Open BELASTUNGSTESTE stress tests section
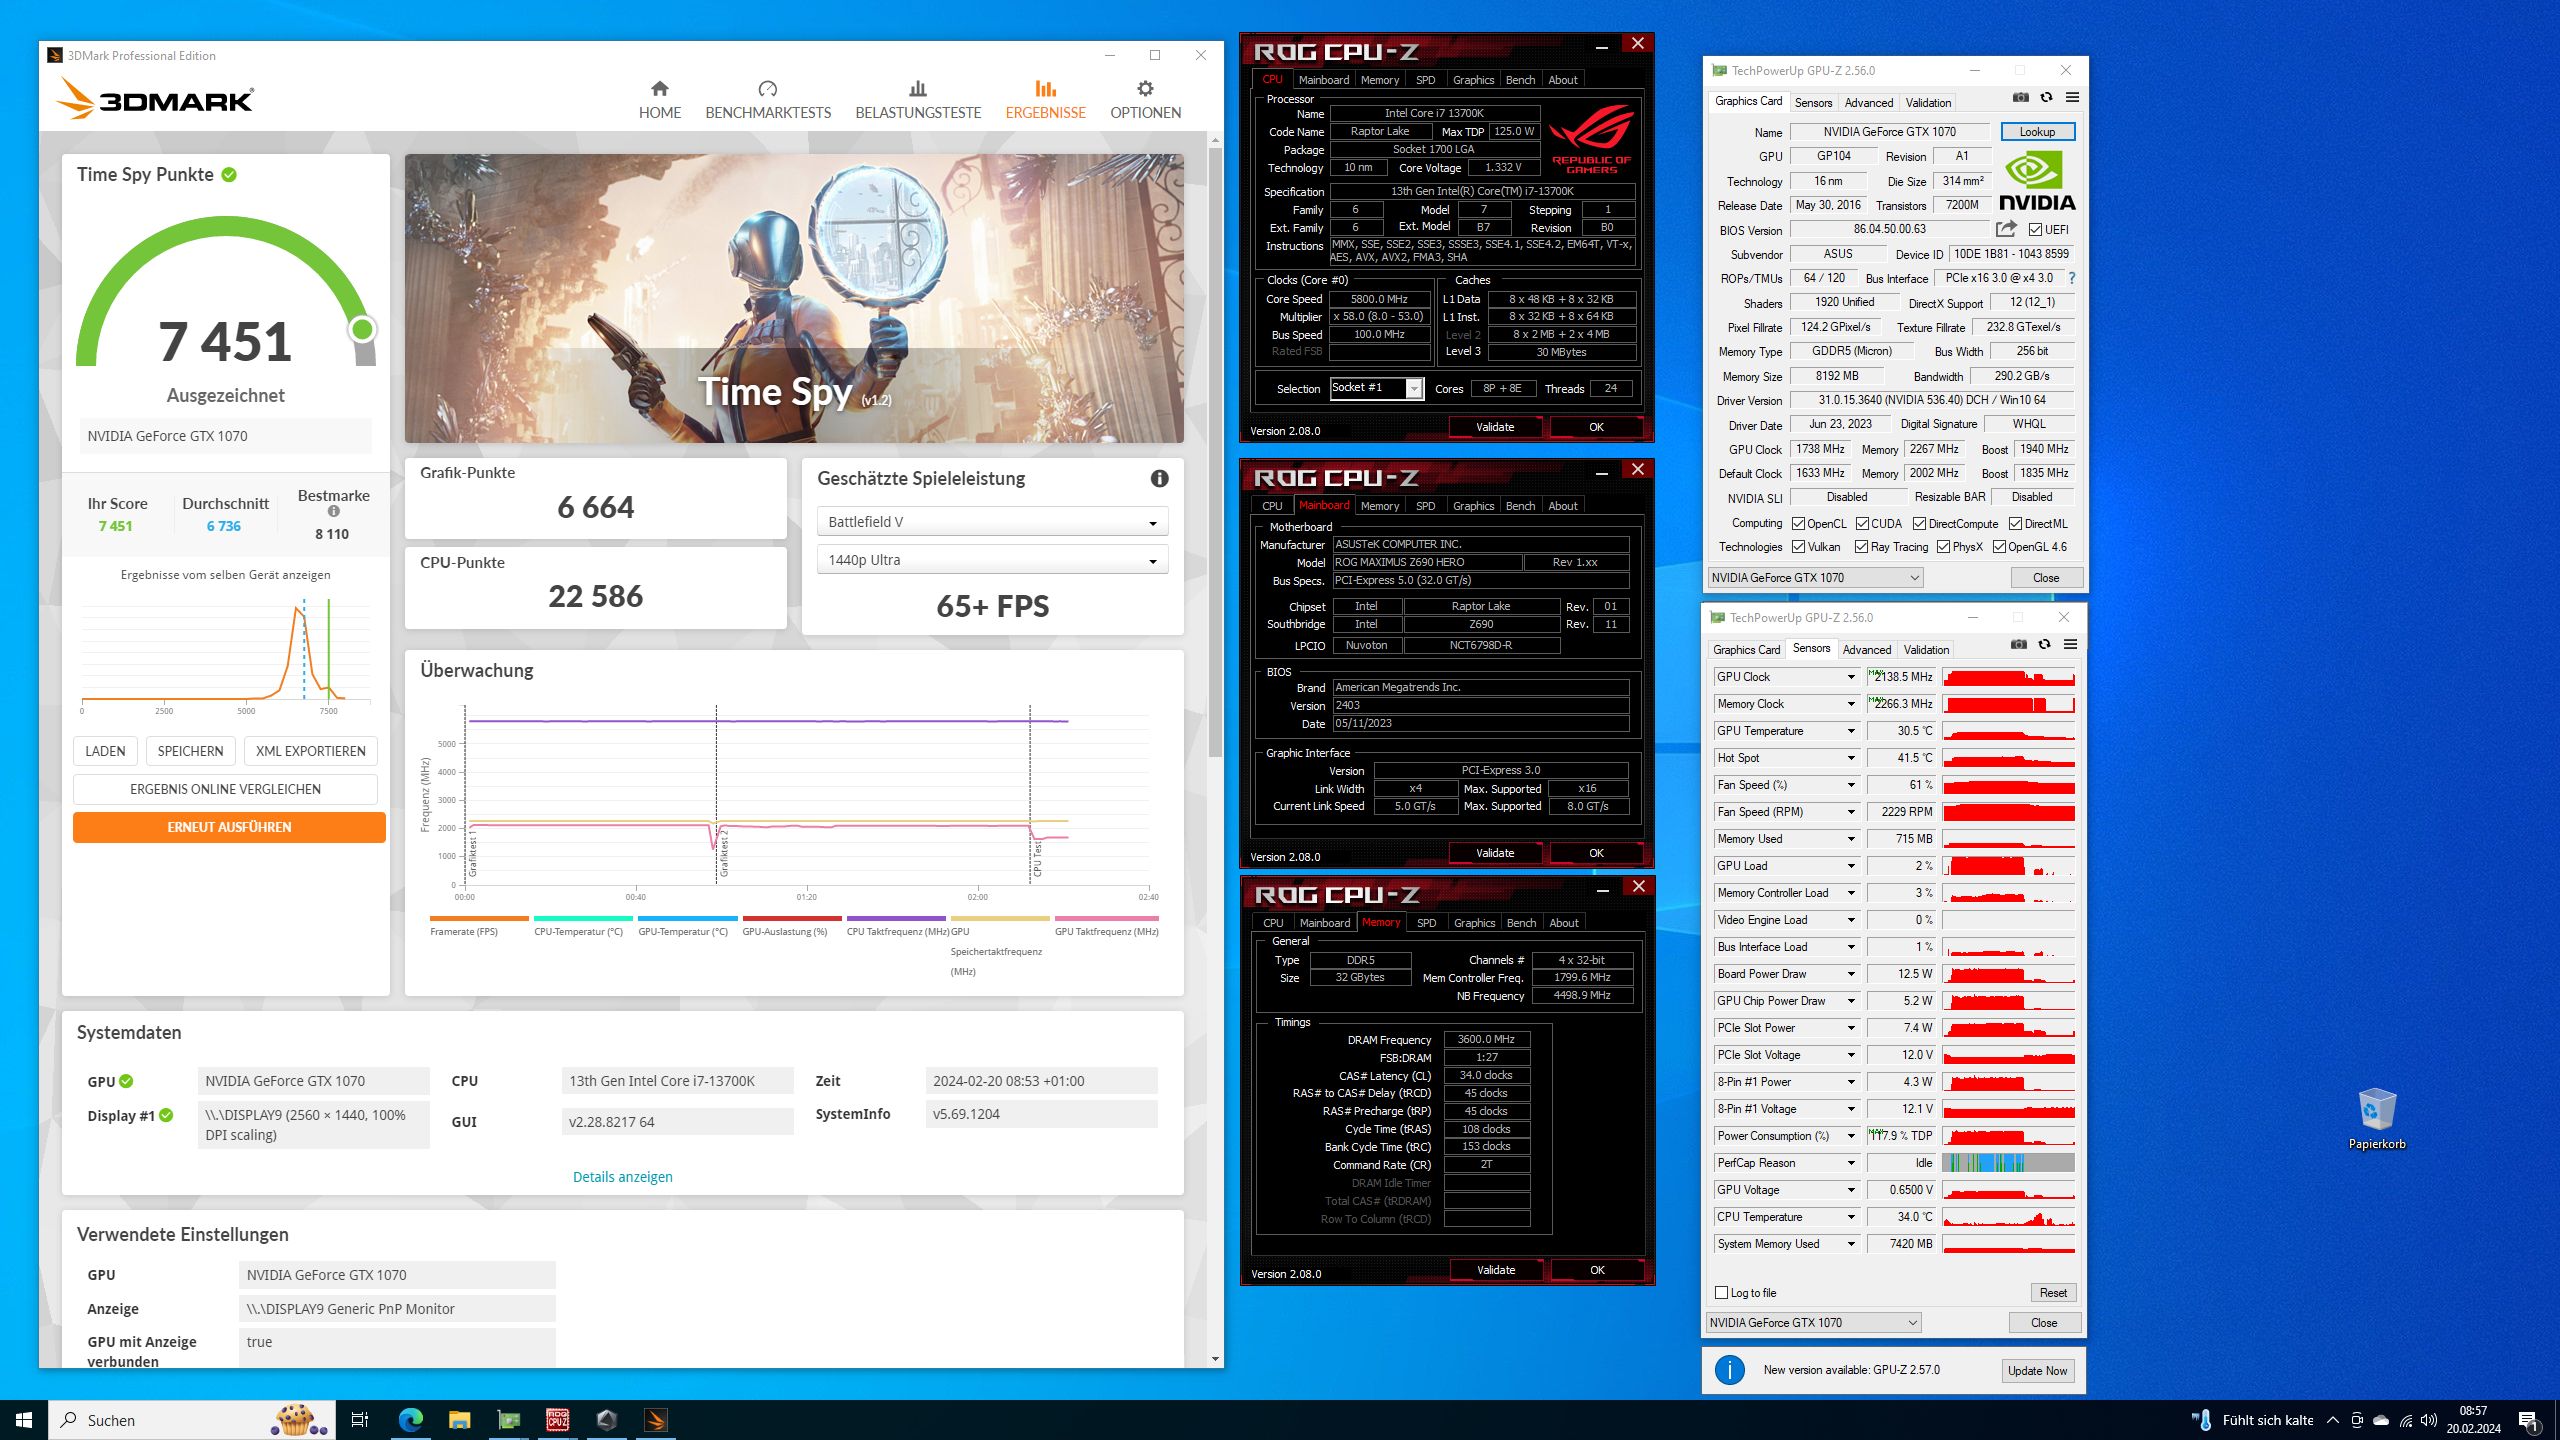 click(918, 100)
